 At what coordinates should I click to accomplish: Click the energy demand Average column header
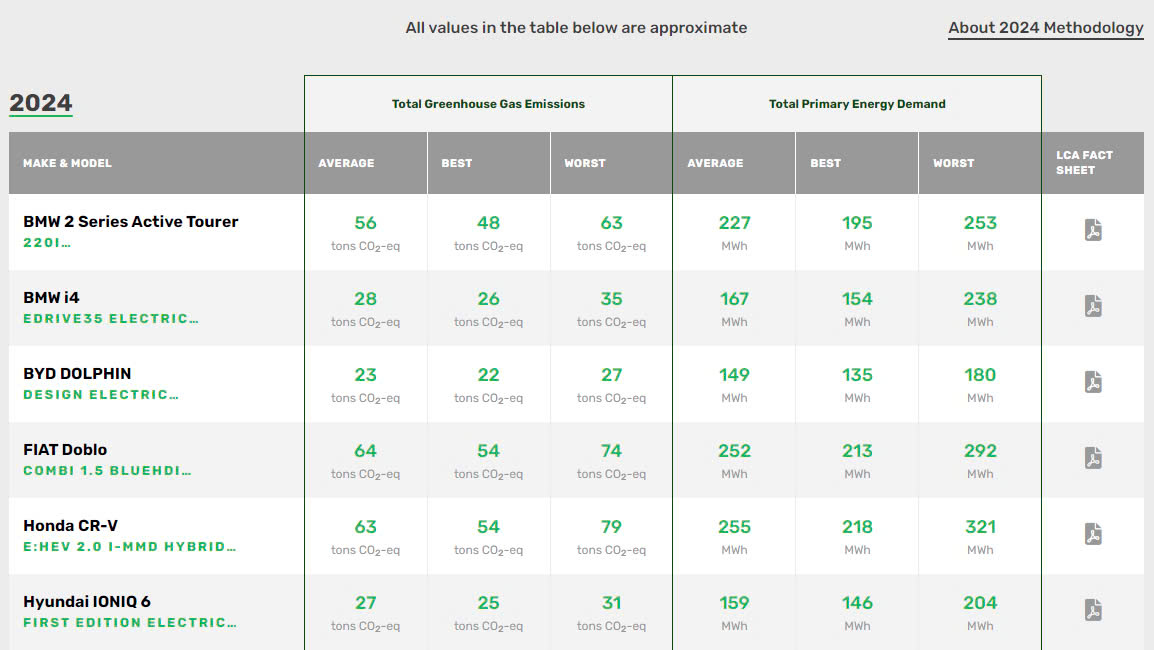point(715,163)
